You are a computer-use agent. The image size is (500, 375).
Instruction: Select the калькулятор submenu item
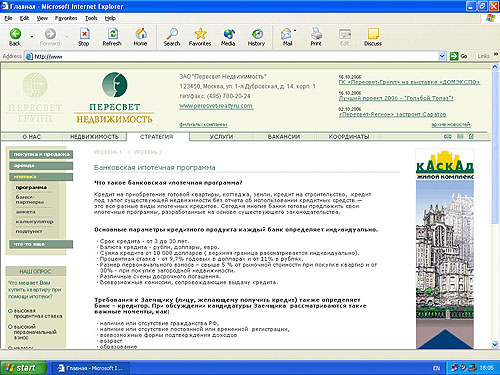34,221
